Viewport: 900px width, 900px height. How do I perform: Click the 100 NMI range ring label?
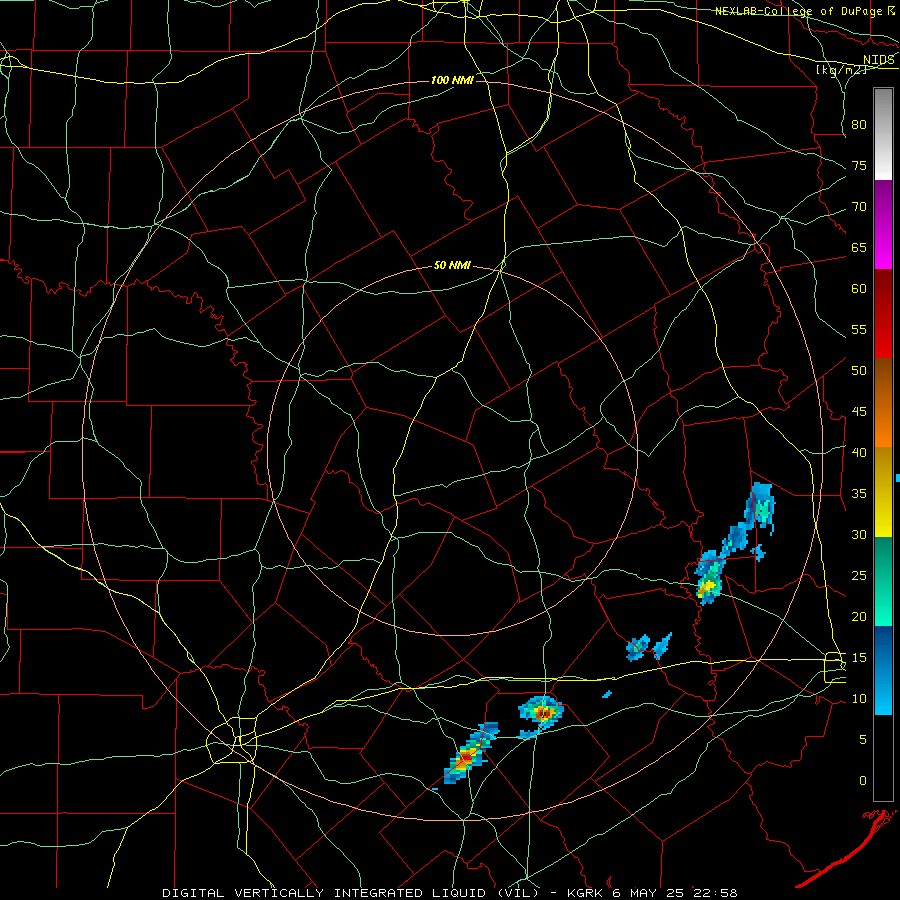coord(452,80)
